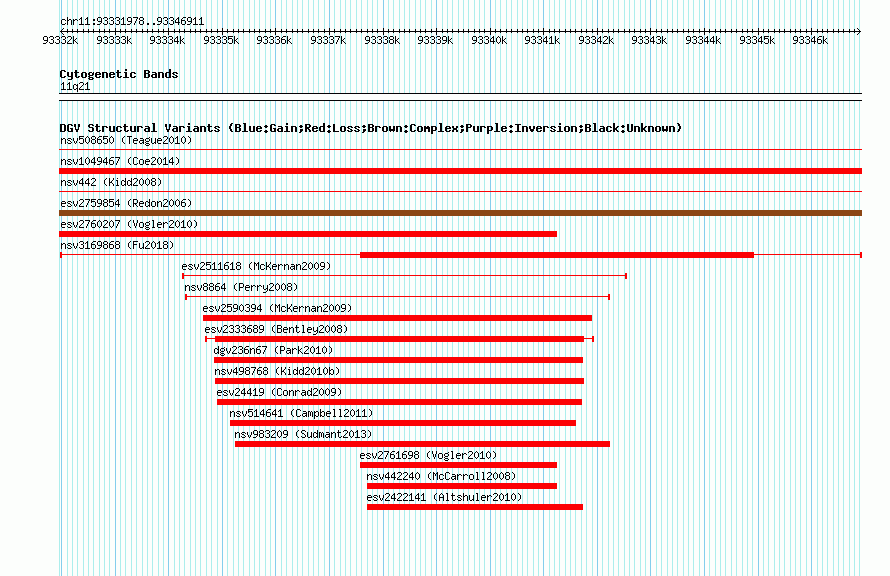This screenshot has height=576, width=890.
Task: Click the 93345k ruler position
Action: [757, 40]
